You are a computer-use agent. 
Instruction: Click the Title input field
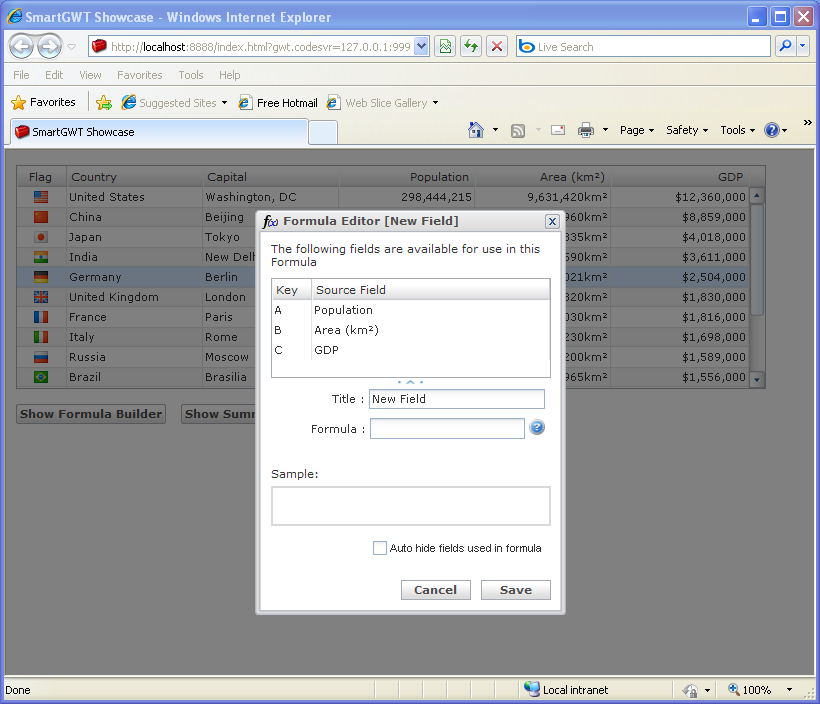(457, 399)
